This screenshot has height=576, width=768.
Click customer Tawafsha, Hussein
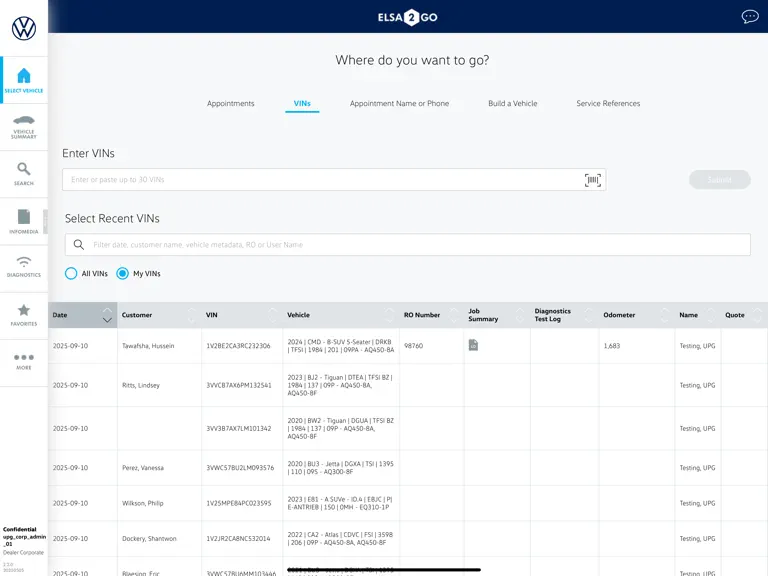[148, 346]
